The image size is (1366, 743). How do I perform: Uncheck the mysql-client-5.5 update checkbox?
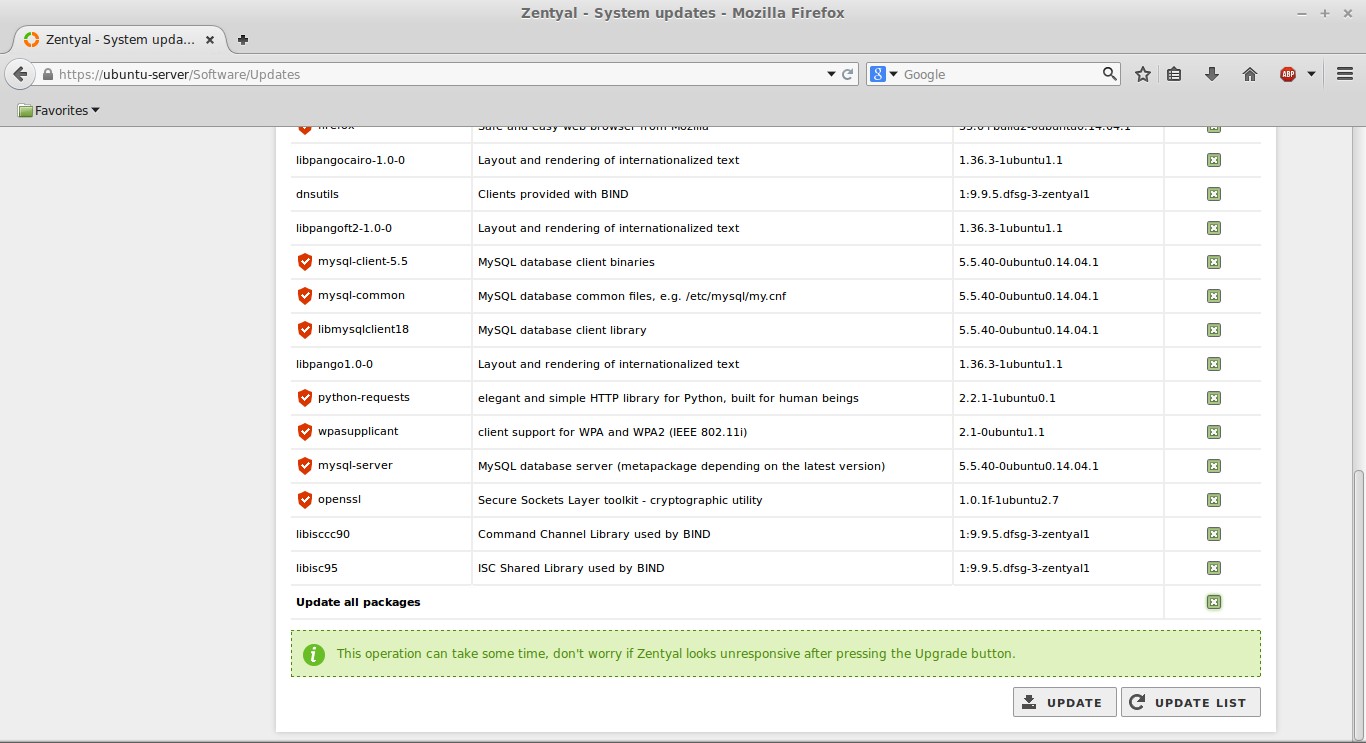tap(1213, 262)
